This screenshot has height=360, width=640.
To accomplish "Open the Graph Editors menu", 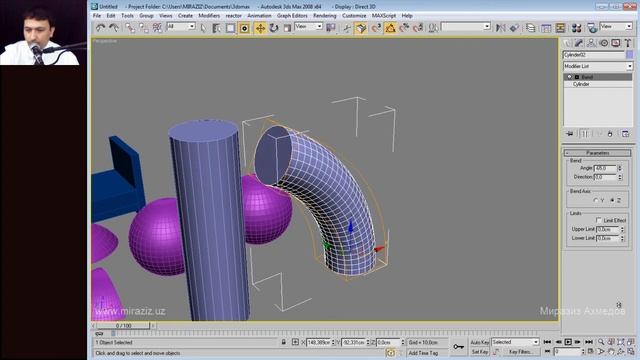I will (x=292, y=16).
